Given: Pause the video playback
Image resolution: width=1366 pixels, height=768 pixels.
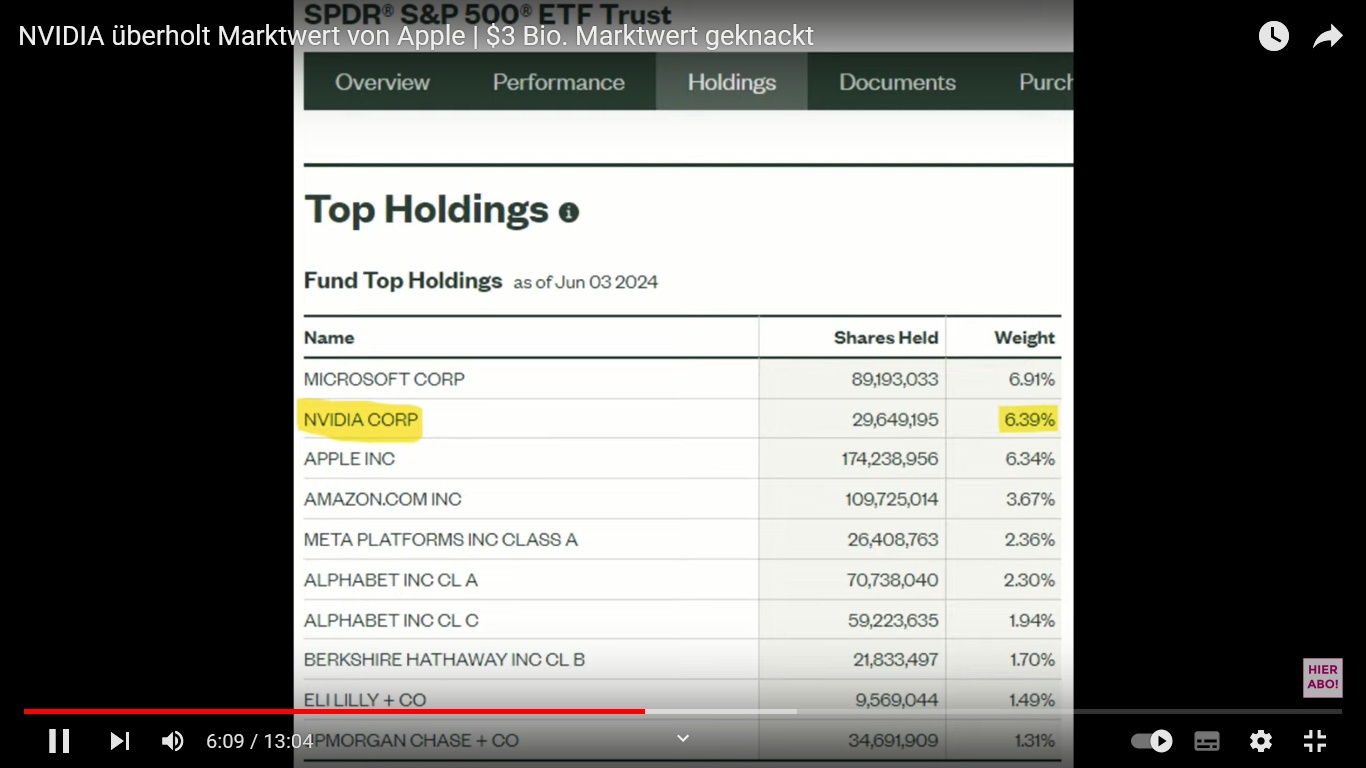Looking at the screenshot, I should pos(59,741).
